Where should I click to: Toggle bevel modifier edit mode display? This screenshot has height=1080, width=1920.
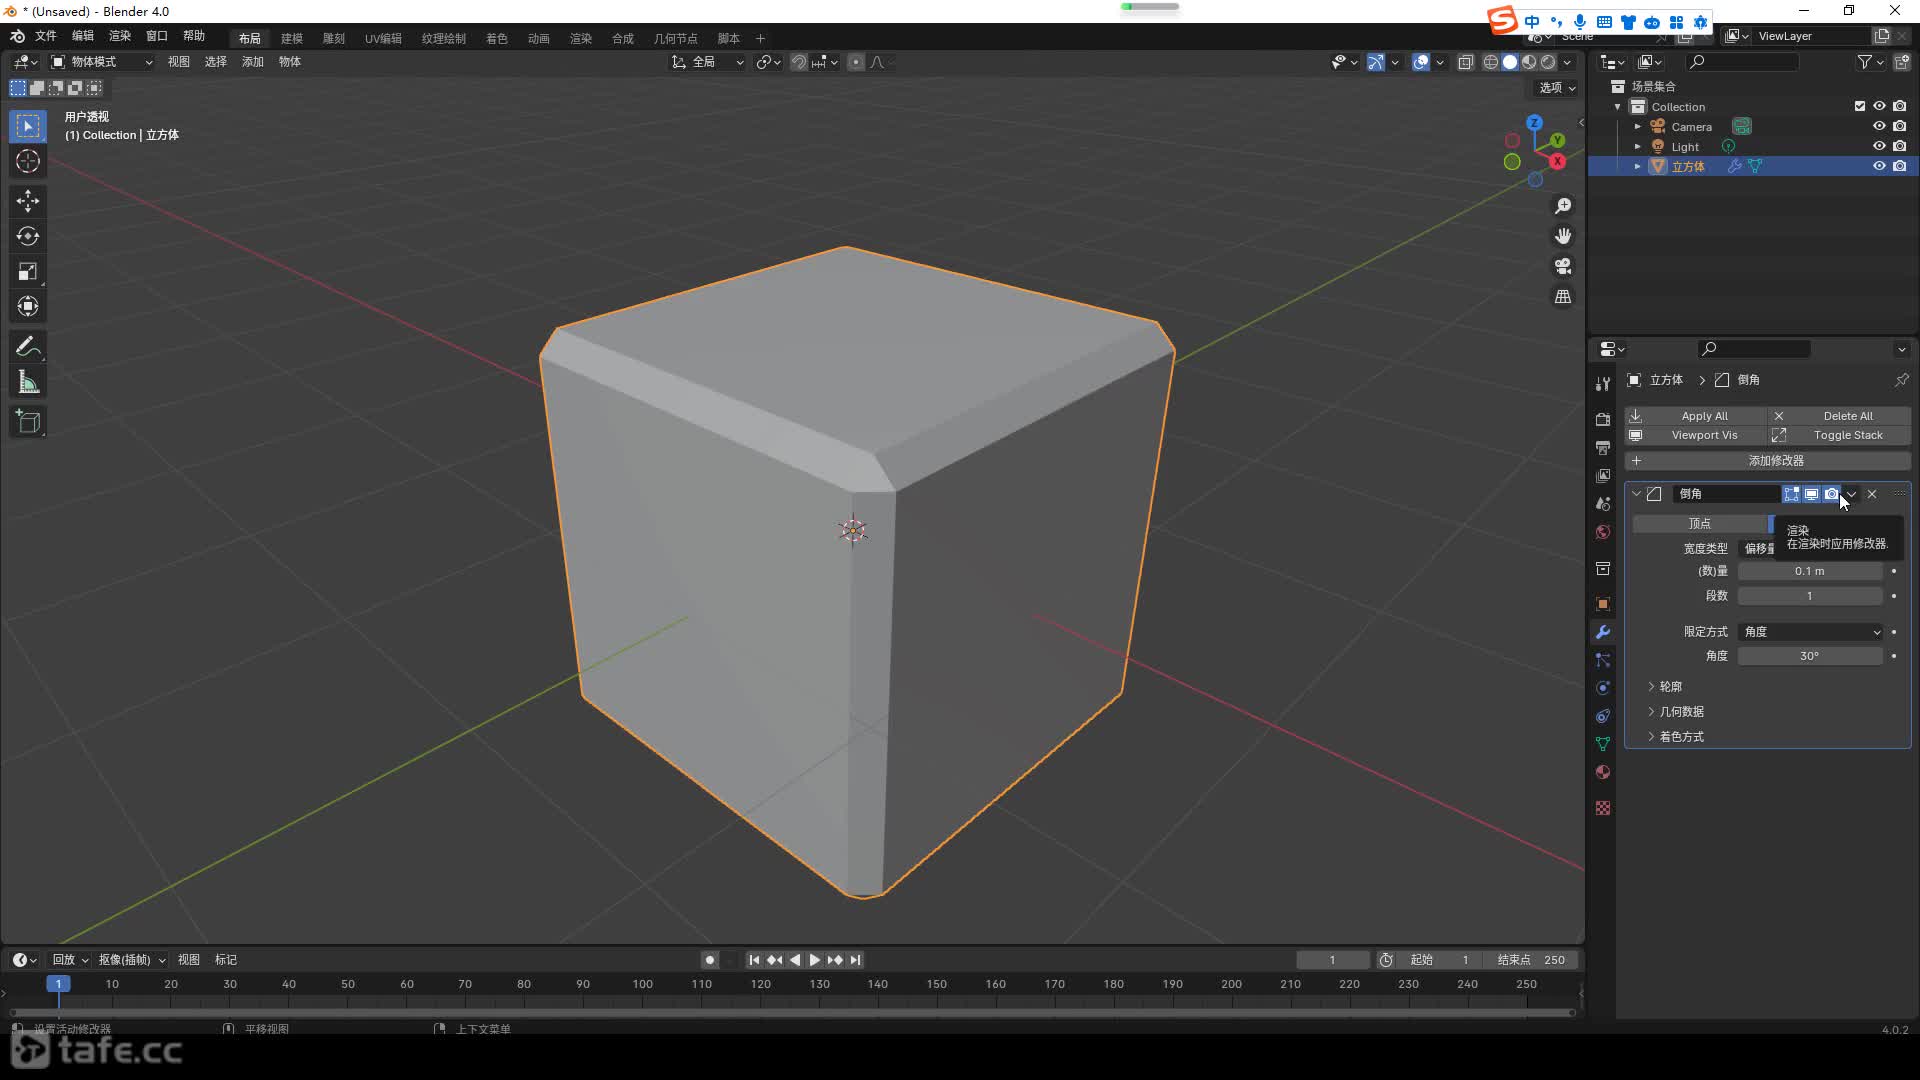tap(1791, 494)
